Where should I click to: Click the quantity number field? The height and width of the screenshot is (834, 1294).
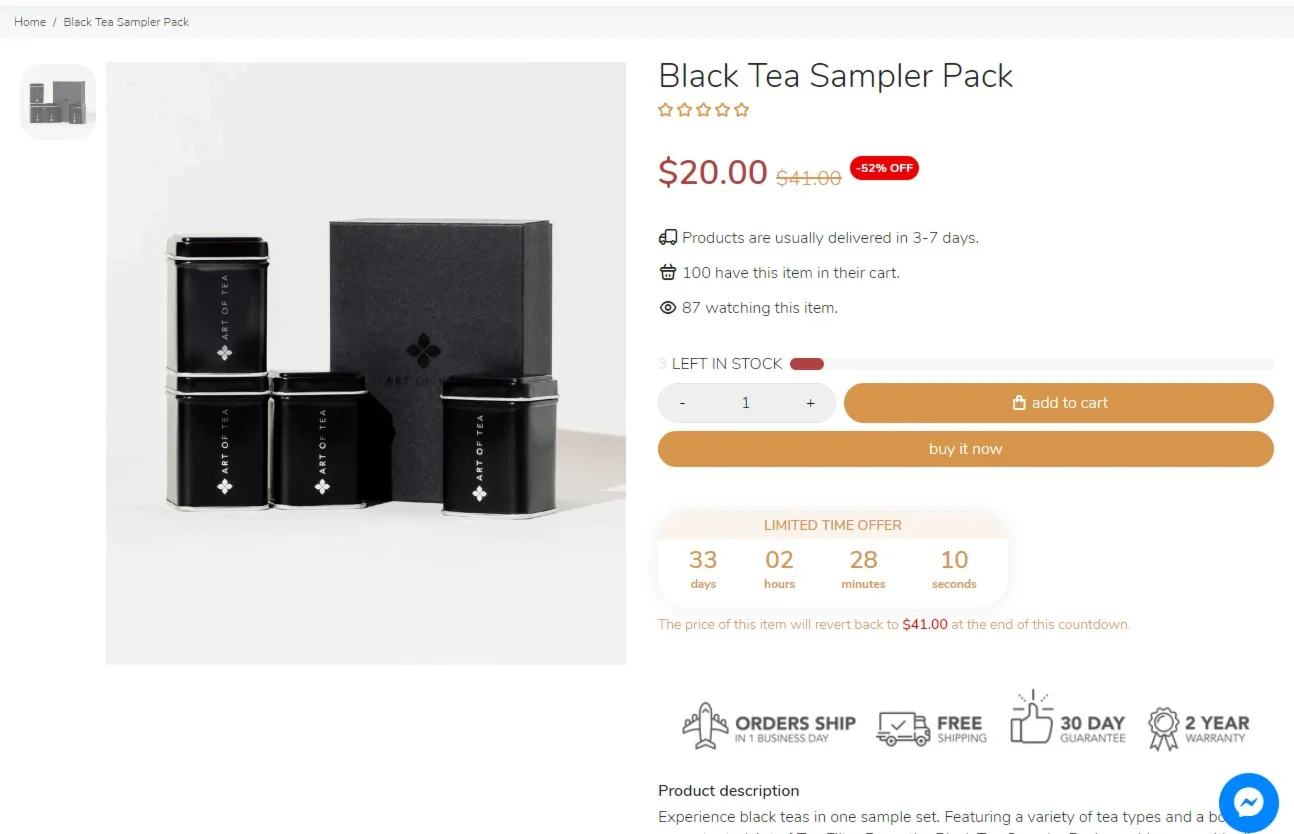click(x=746, y=403)
